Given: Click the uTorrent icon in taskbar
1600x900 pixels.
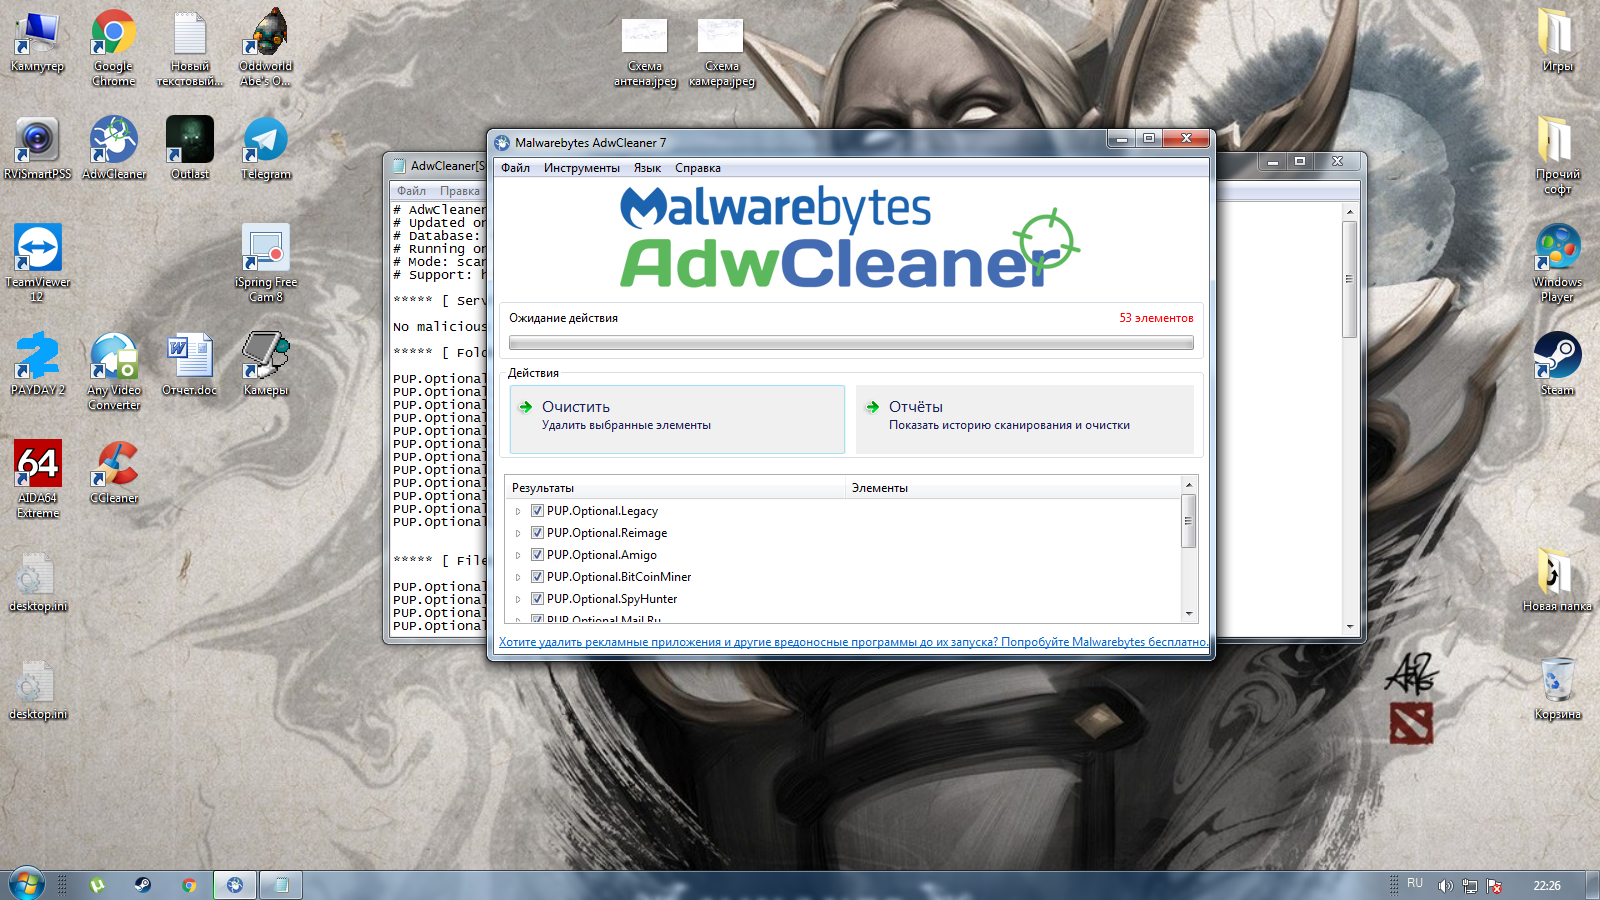Looking at the screenshot, I should (97, 885).
